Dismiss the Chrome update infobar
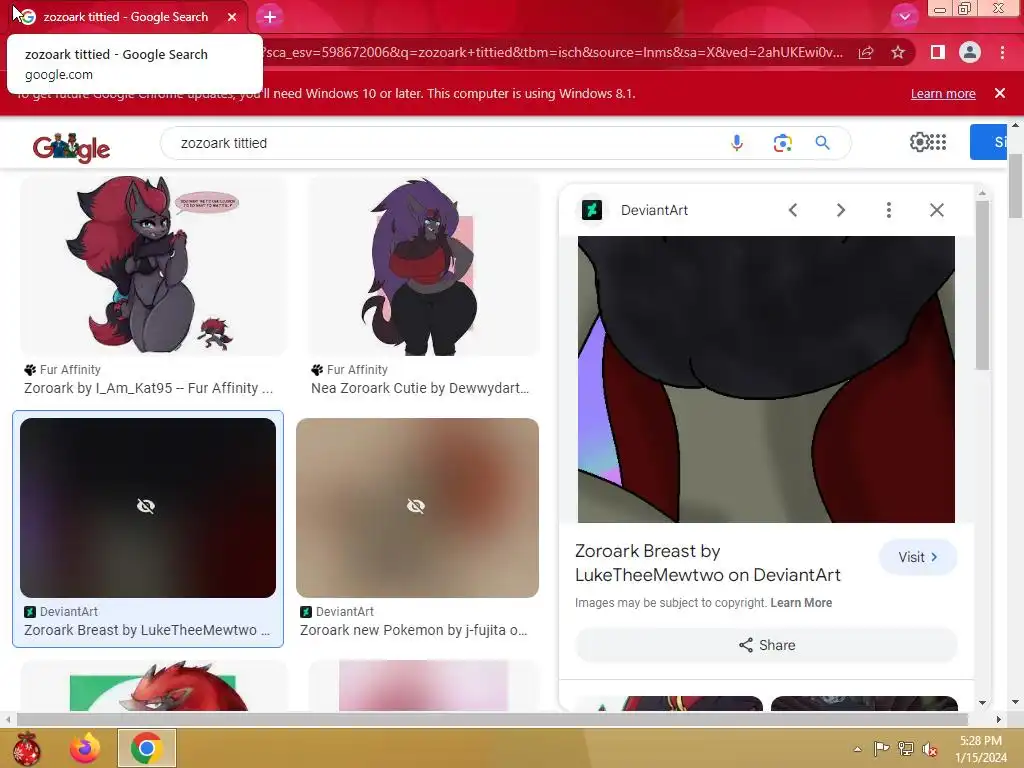This screenshot has height=768, width=1024. click(x=1000, y=93)
